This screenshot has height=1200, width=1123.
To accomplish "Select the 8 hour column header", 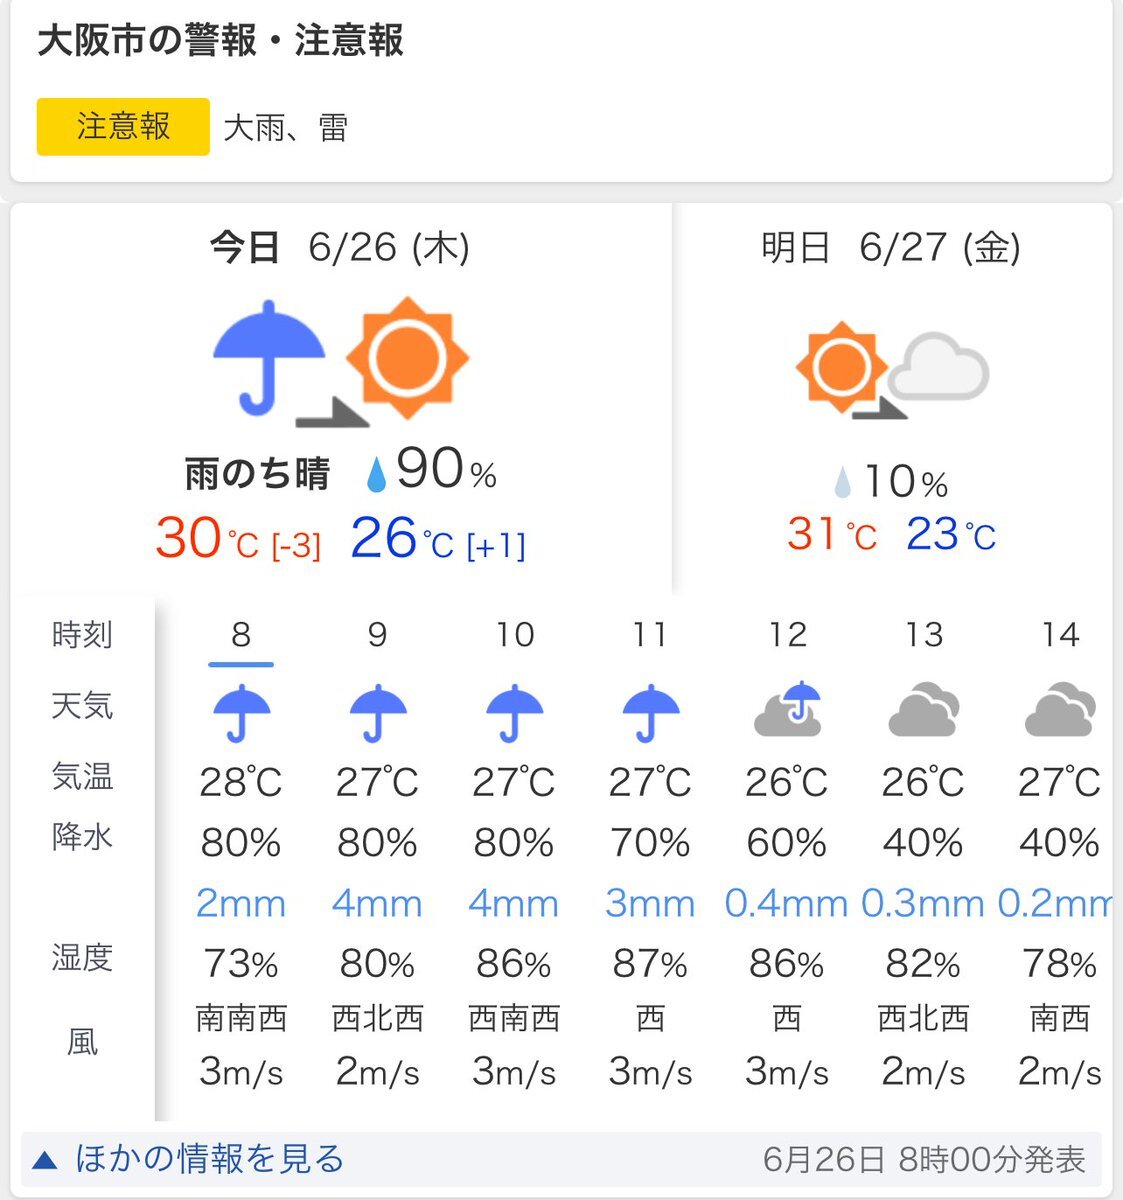I will coord(241,635).
